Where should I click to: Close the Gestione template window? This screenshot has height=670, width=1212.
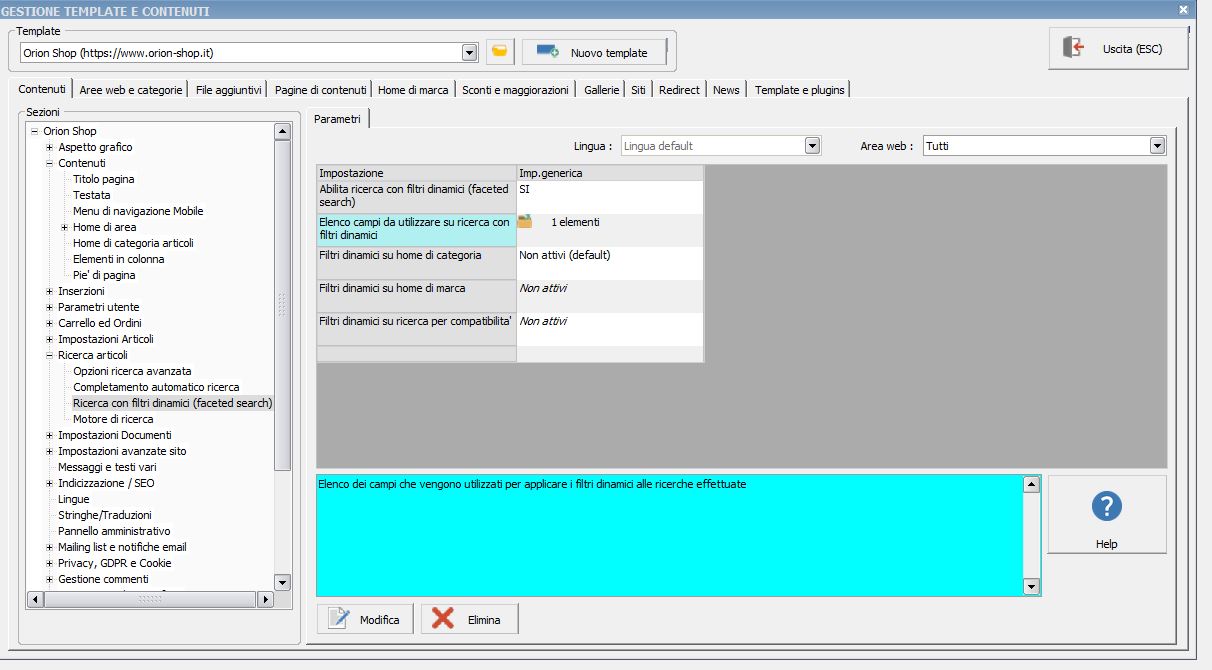click(1183, 9)
